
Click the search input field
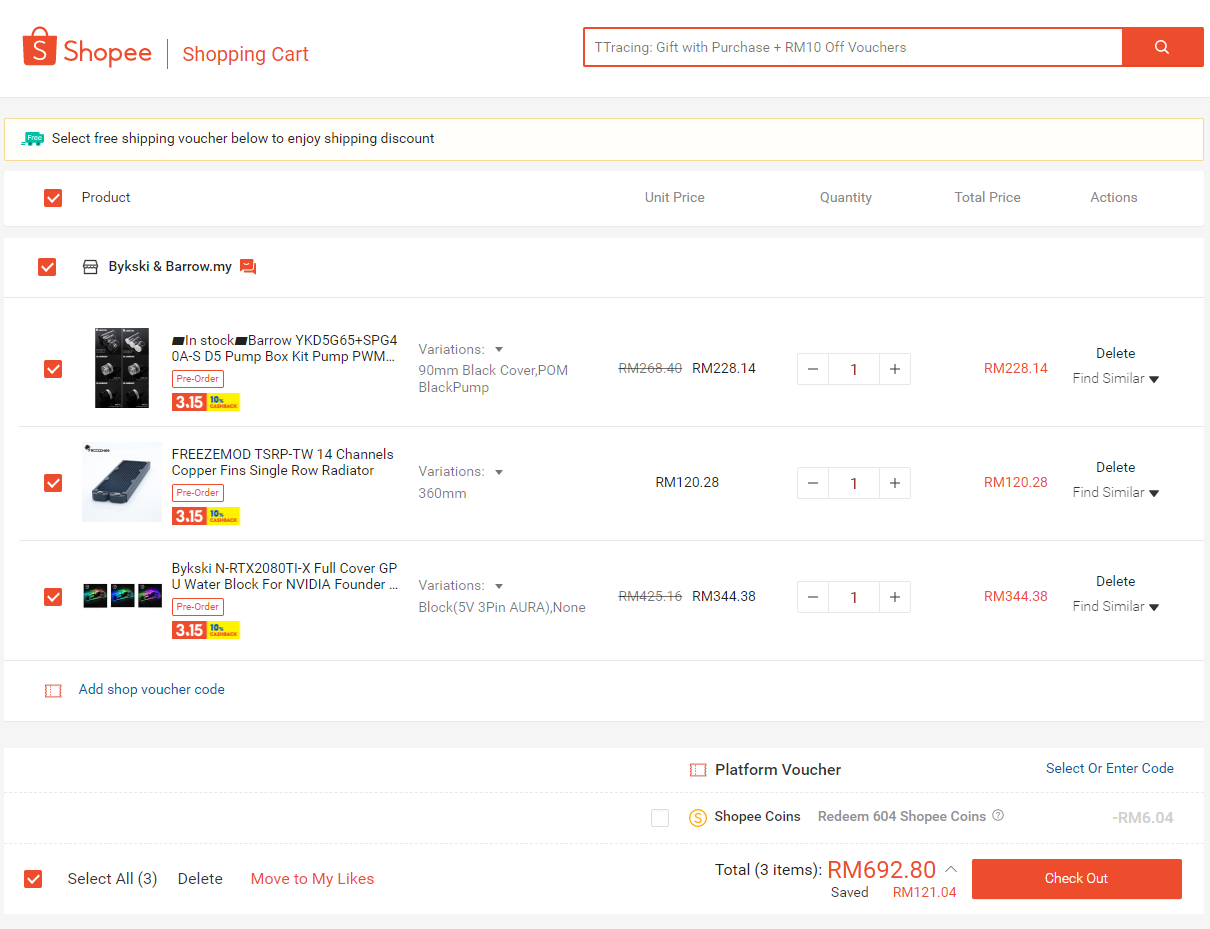[852, 47]
